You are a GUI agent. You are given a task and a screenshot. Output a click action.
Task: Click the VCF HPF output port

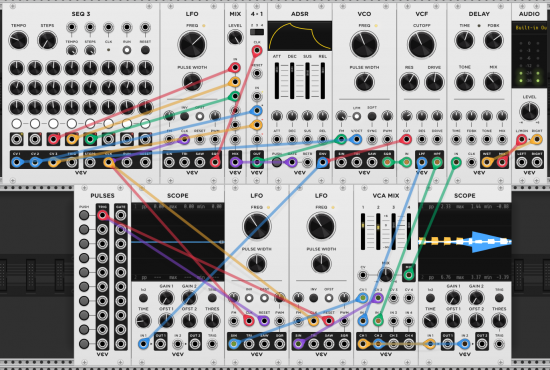pos(437,162)
